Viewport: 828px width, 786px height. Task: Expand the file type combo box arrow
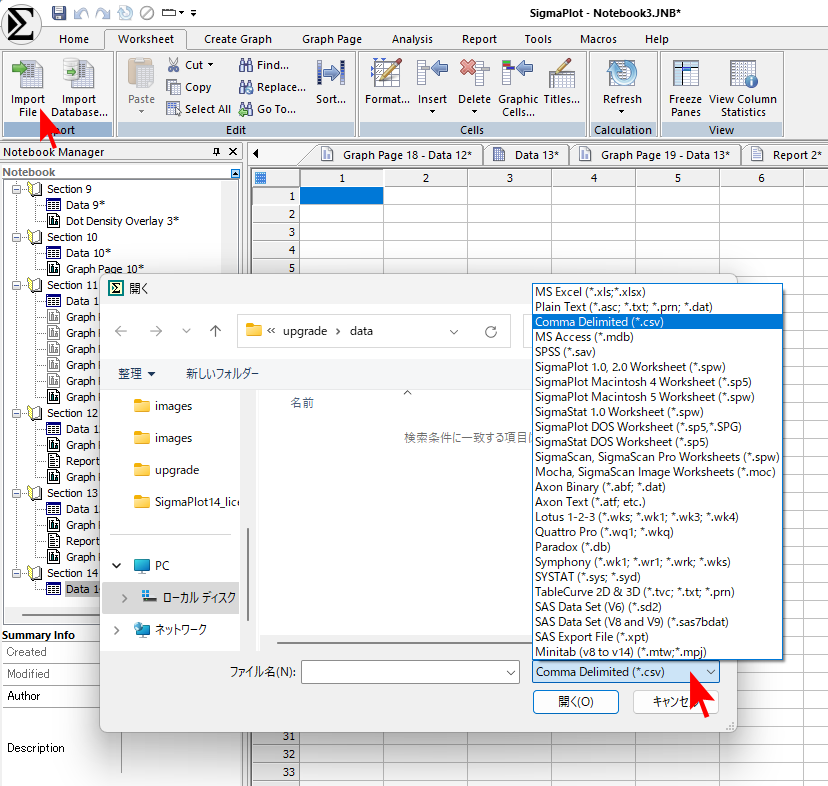click(710, 672)
